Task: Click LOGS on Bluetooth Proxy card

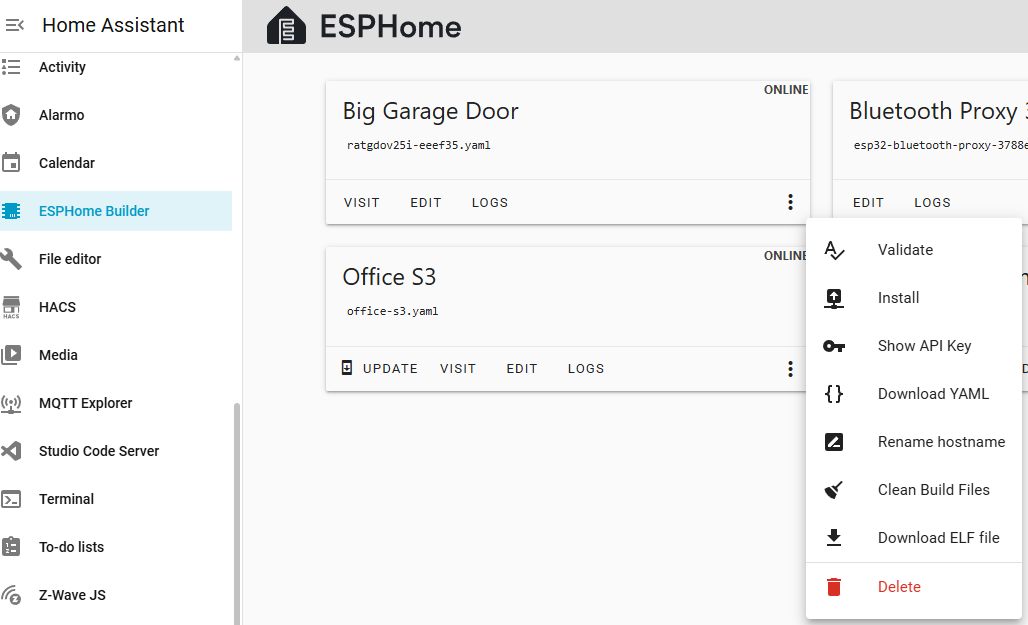Action: click(x=932, y=203)
